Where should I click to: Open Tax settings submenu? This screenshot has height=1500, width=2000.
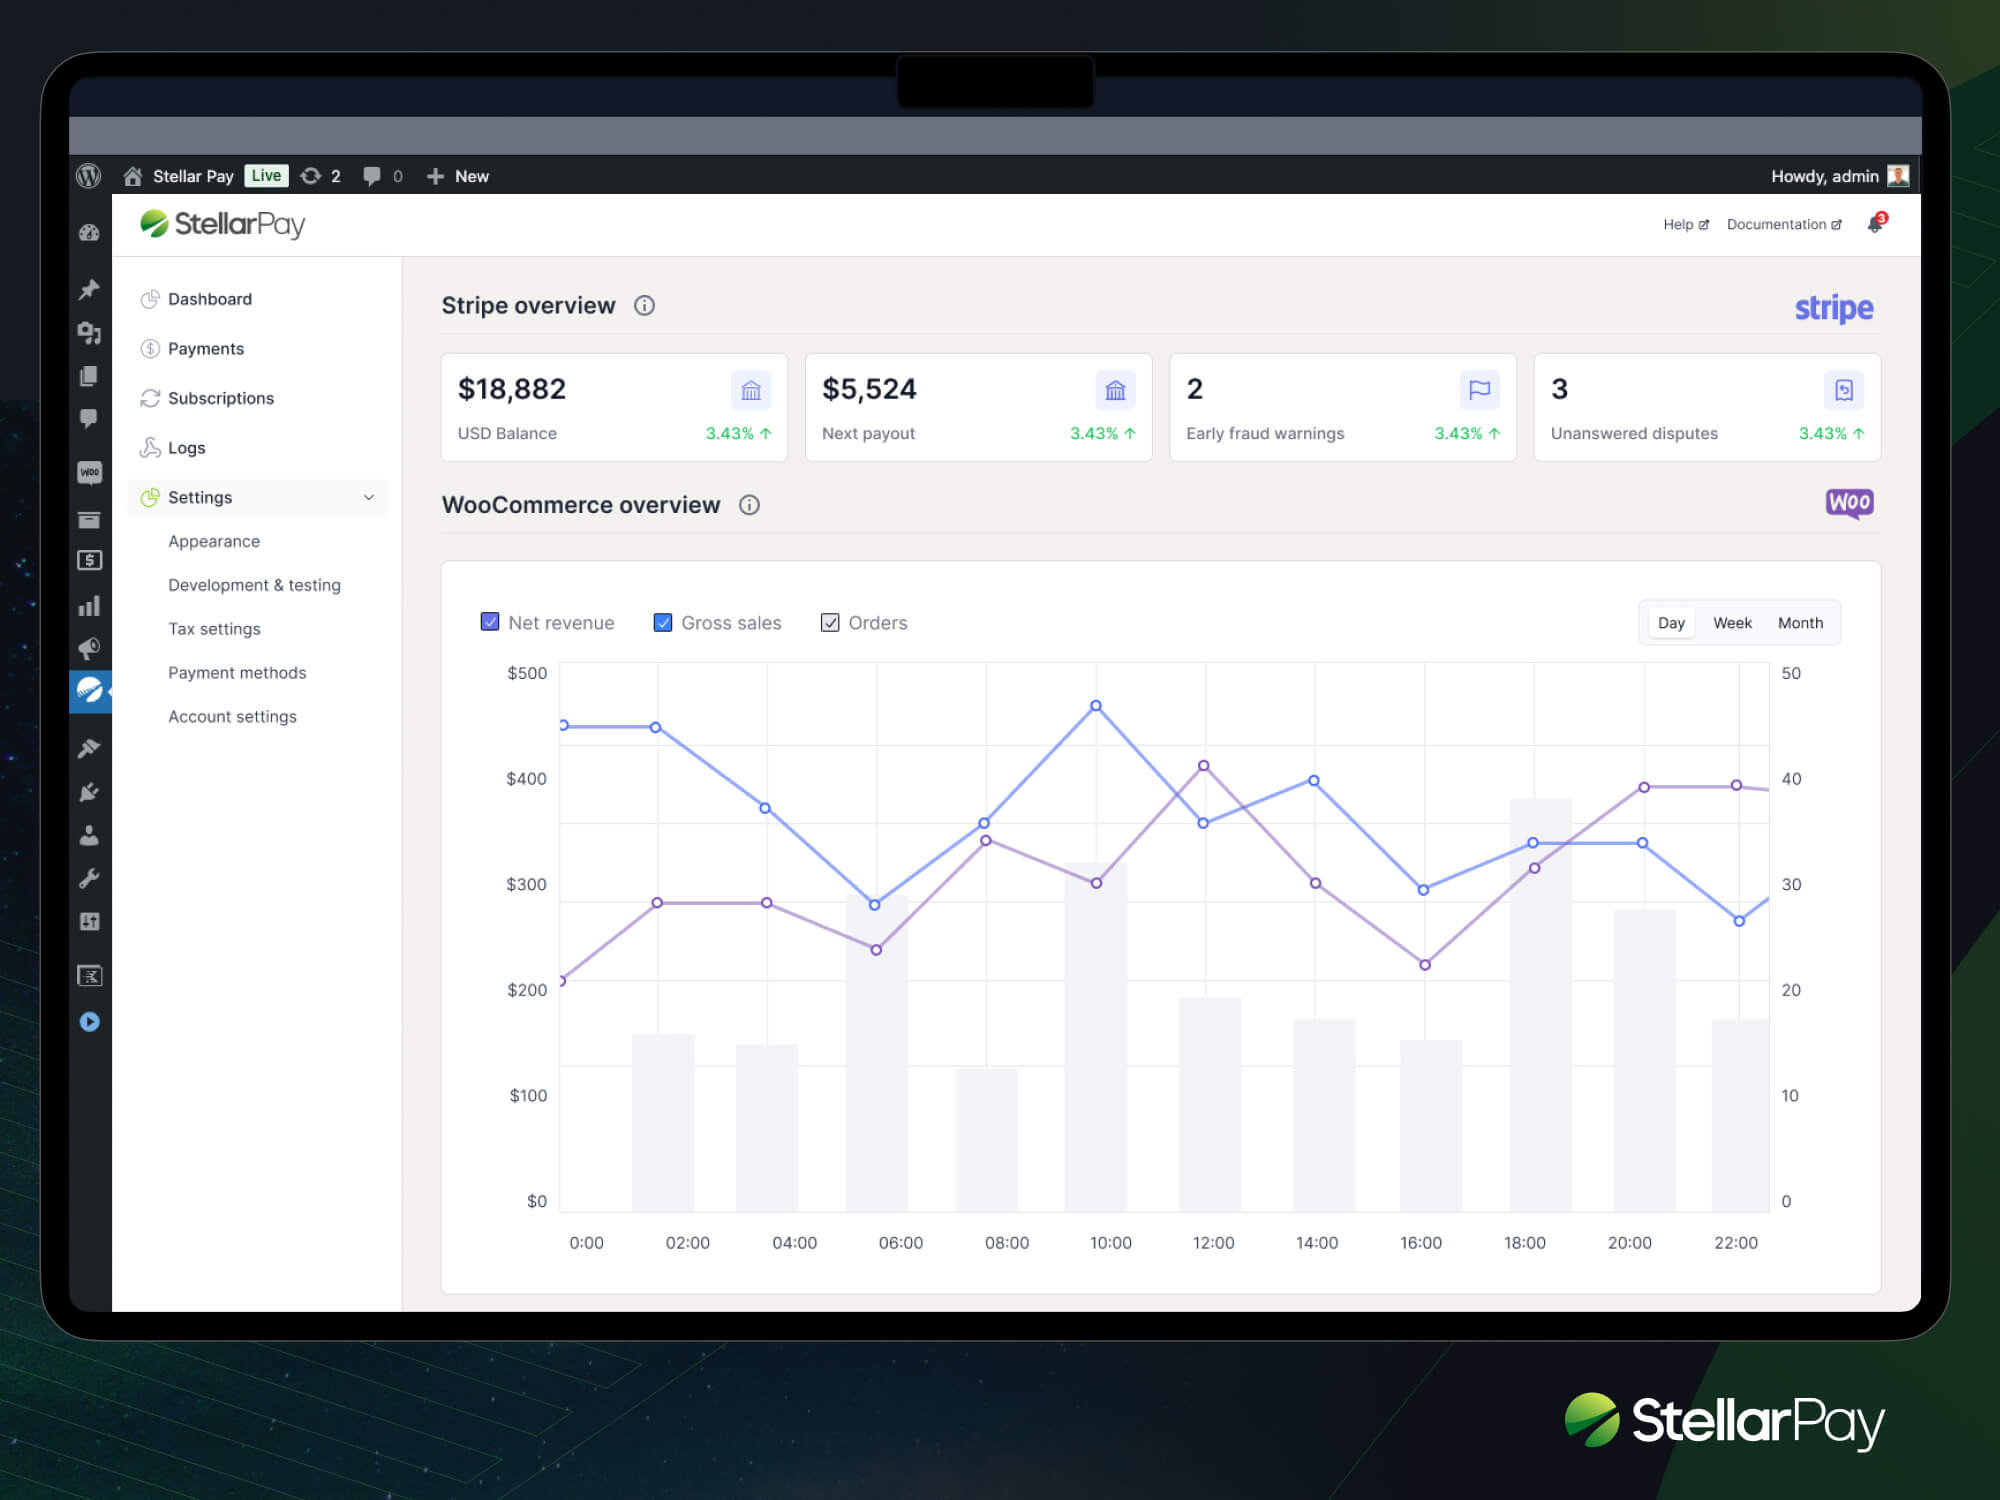[x=214, y=629]
